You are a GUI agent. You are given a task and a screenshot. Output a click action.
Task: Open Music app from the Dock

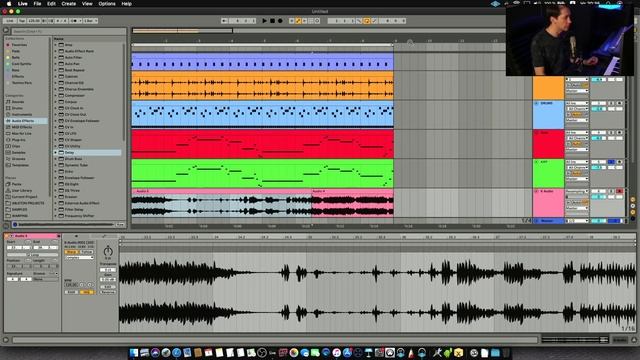(336, 353)
